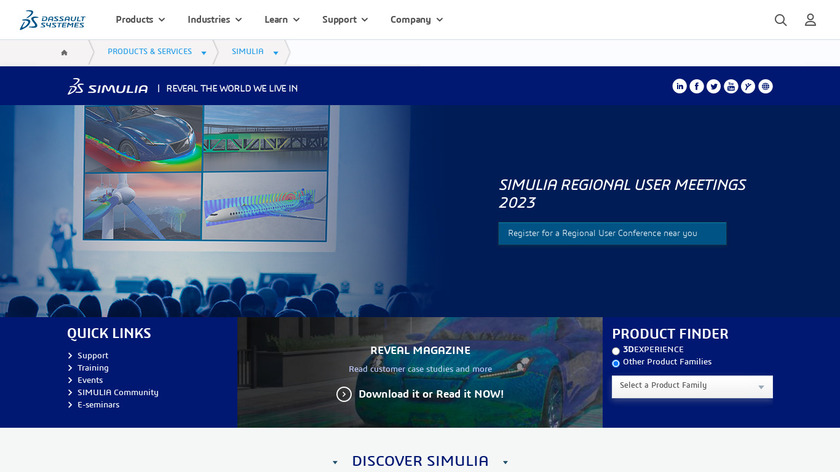Click the airplane simulation image

(x=265, y=206)
